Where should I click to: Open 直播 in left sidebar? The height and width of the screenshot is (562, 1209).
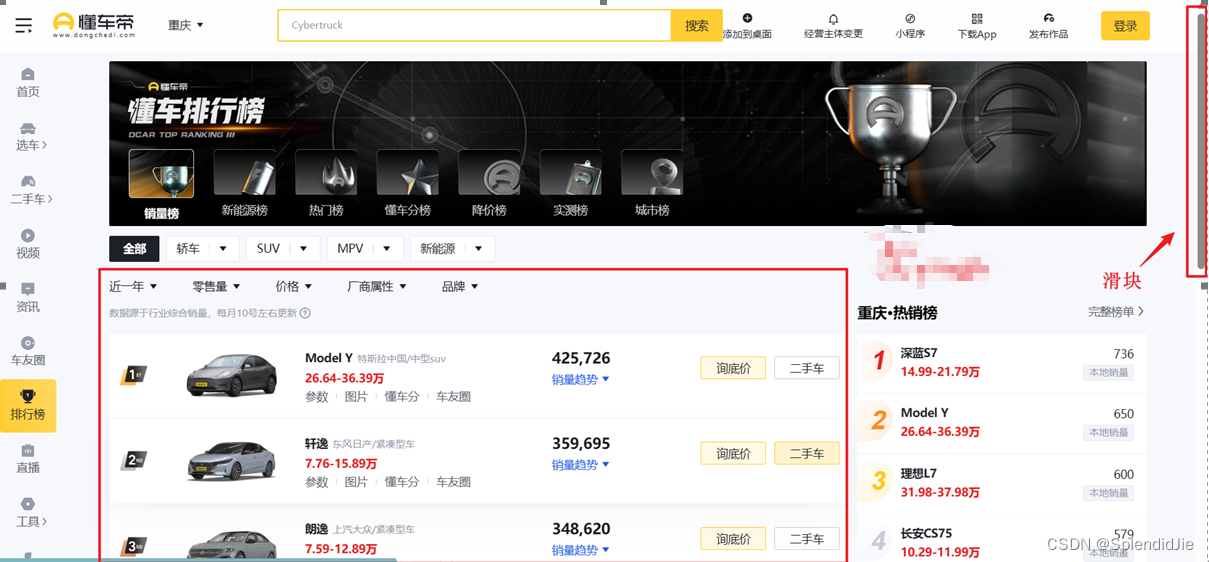click(x=28, y=459)
